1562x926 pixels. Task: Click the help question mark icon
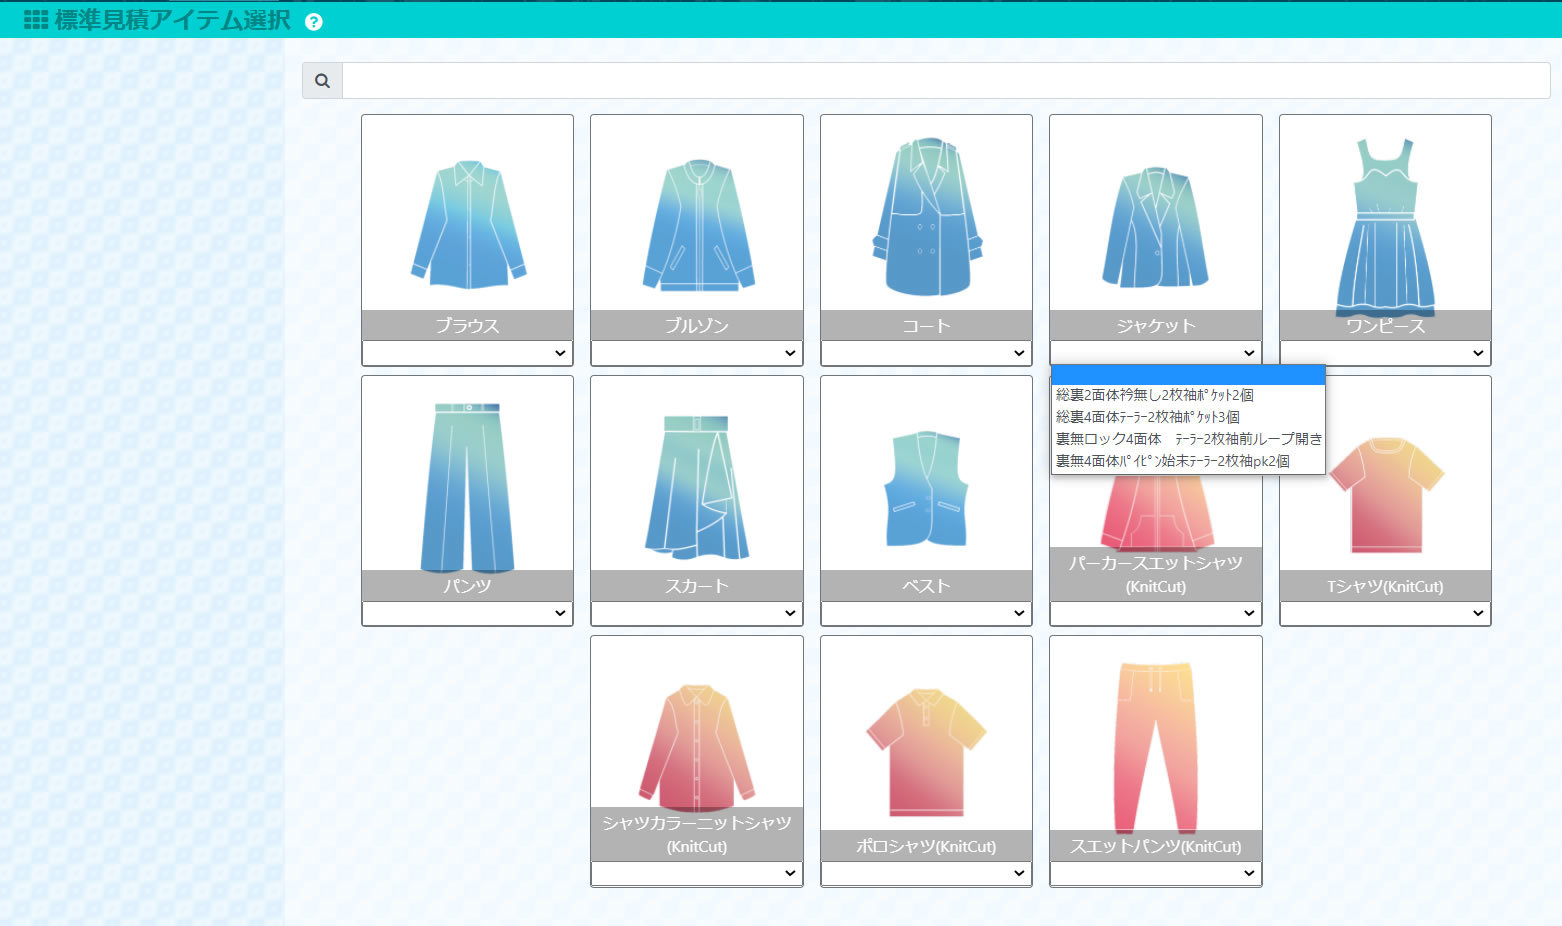click(x=314, y=22)
